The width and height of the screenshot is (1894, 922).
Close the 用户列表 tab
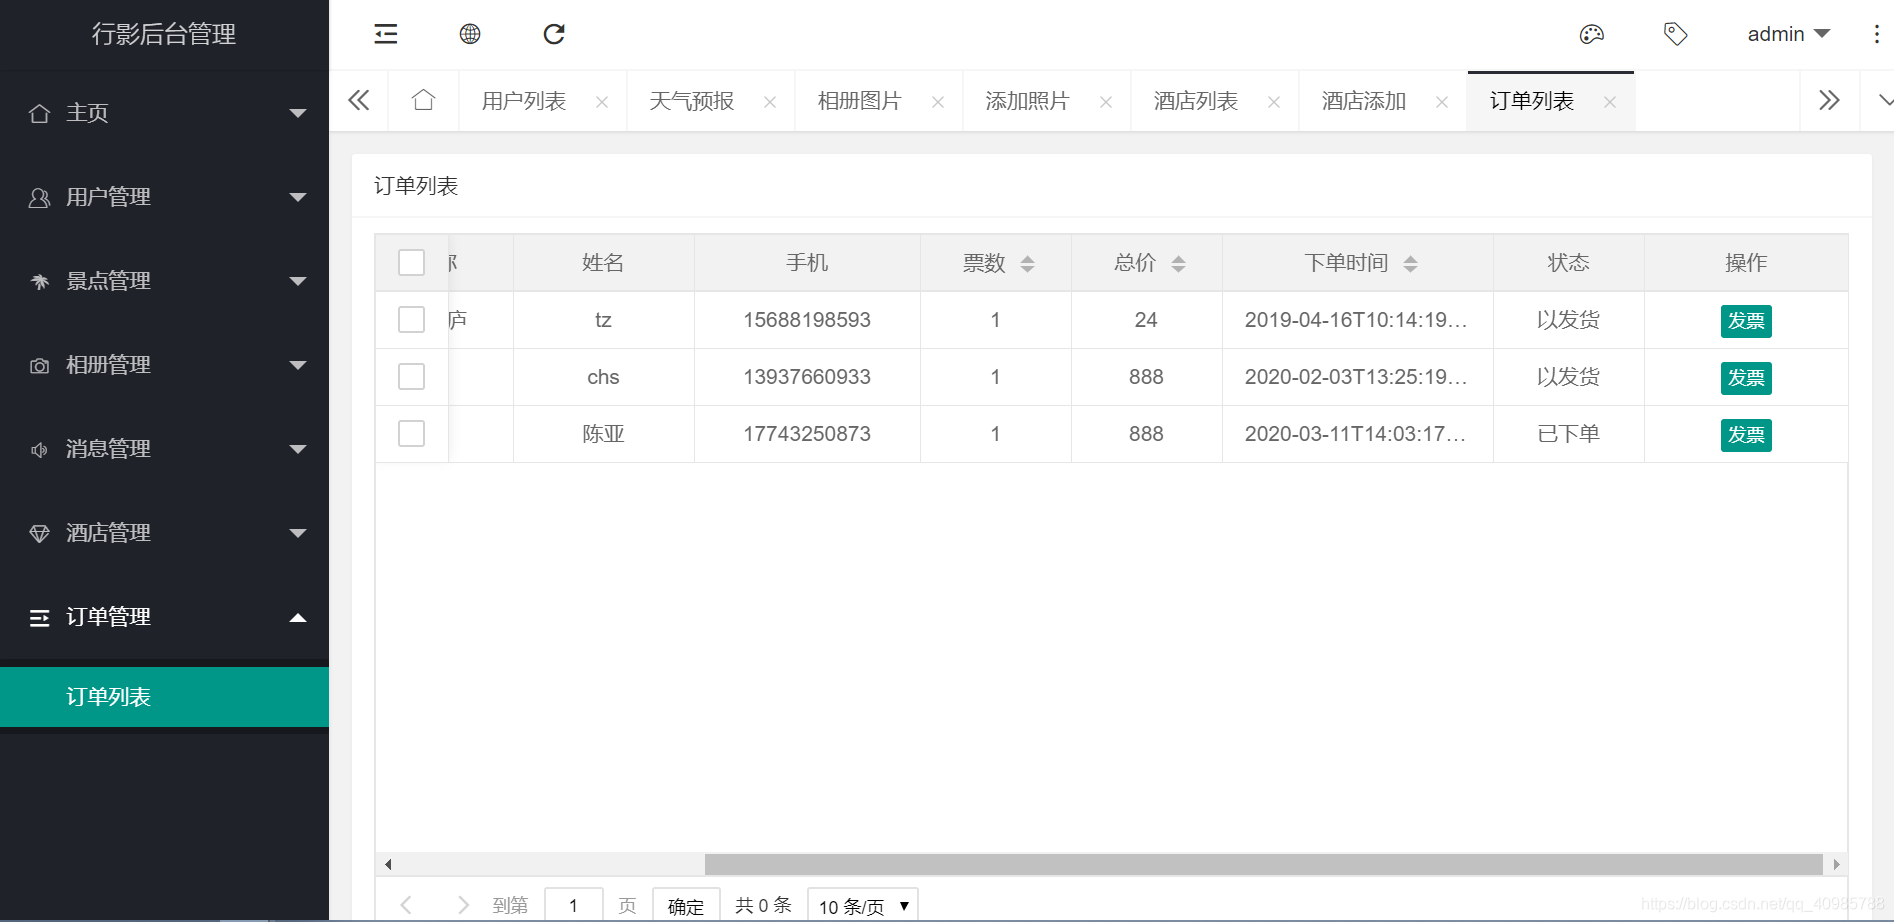tap(602, 102)
